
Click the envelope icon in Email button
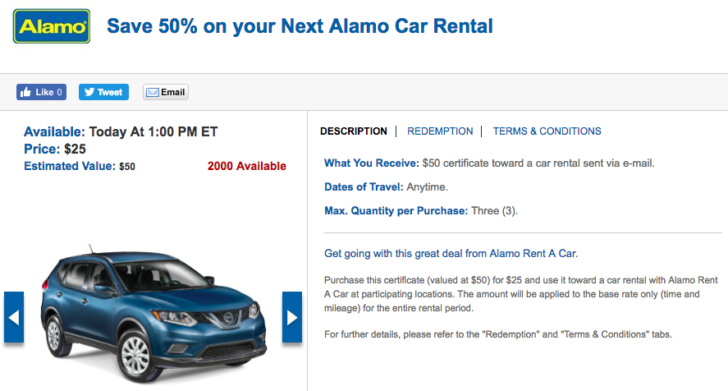point(152,92)
